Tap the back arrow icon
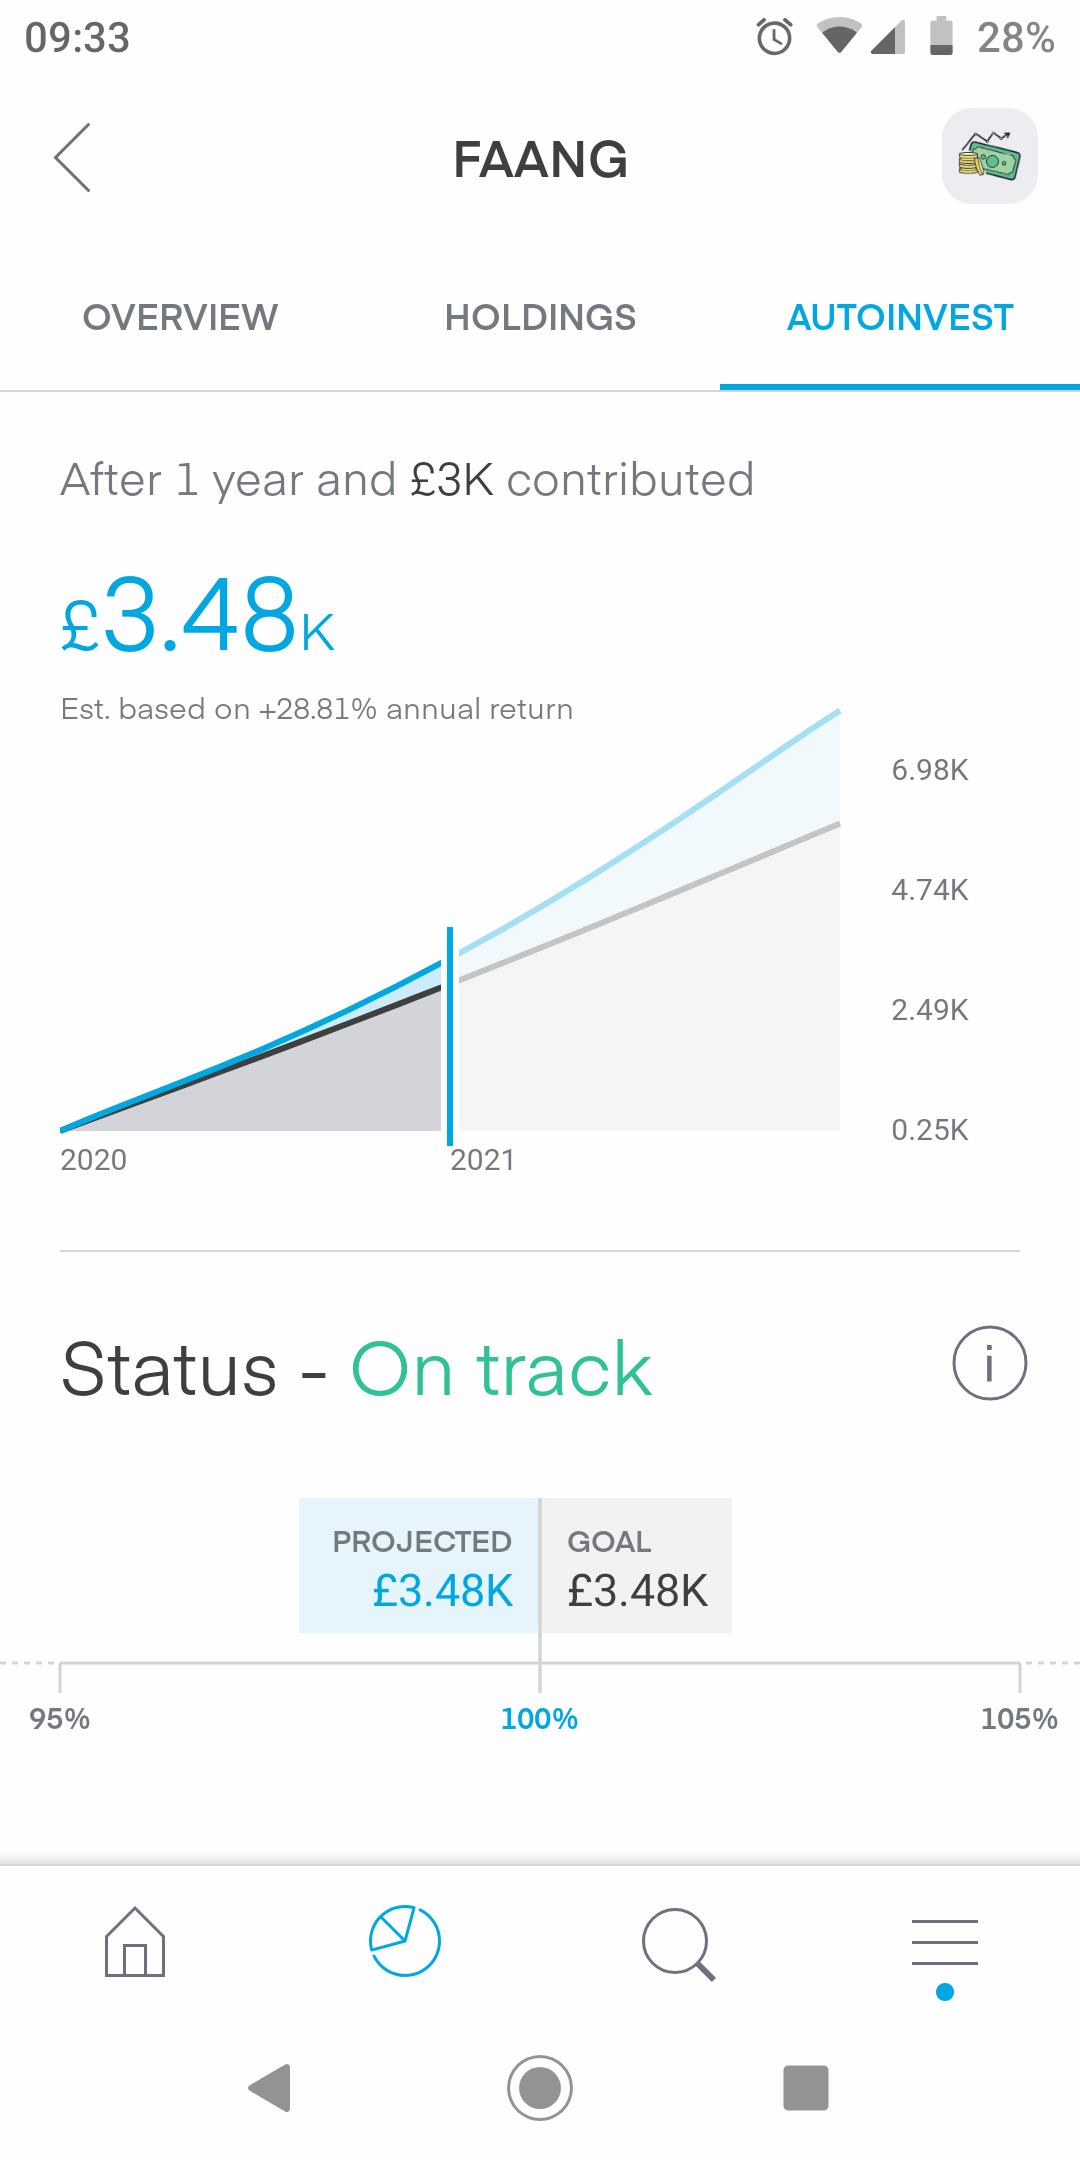Screen dimensions: 1080x2160 click(x=73, y=158)
